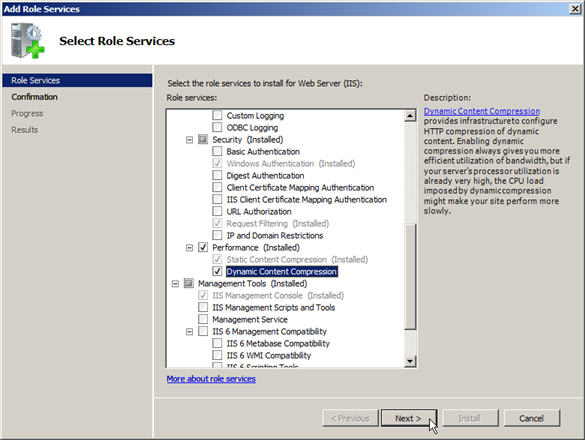Open Dynamic Content Compression description link
Image resolution: width=585 pixels, height=440 pixels.
point(482,111)
